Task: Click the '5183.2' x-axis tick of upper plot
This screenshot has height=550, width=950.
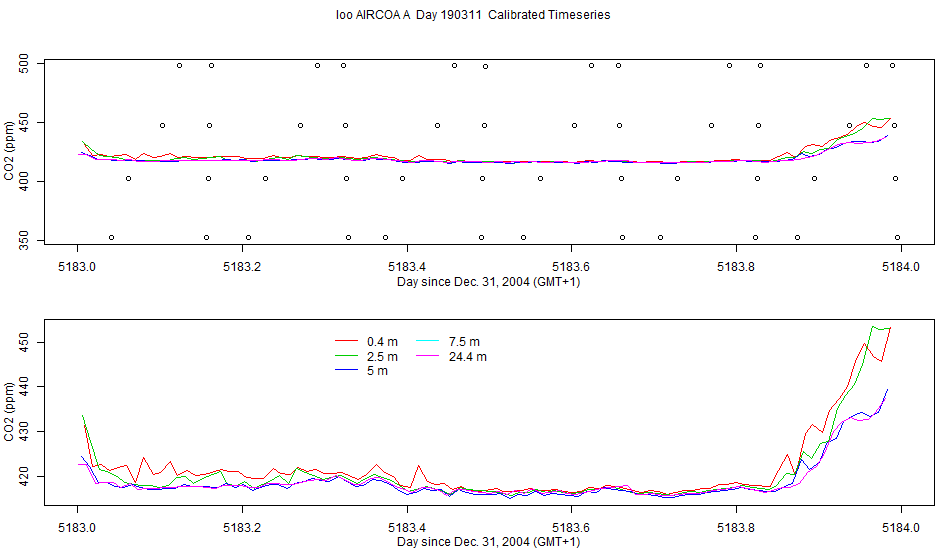Action: [x=242, y=267]
